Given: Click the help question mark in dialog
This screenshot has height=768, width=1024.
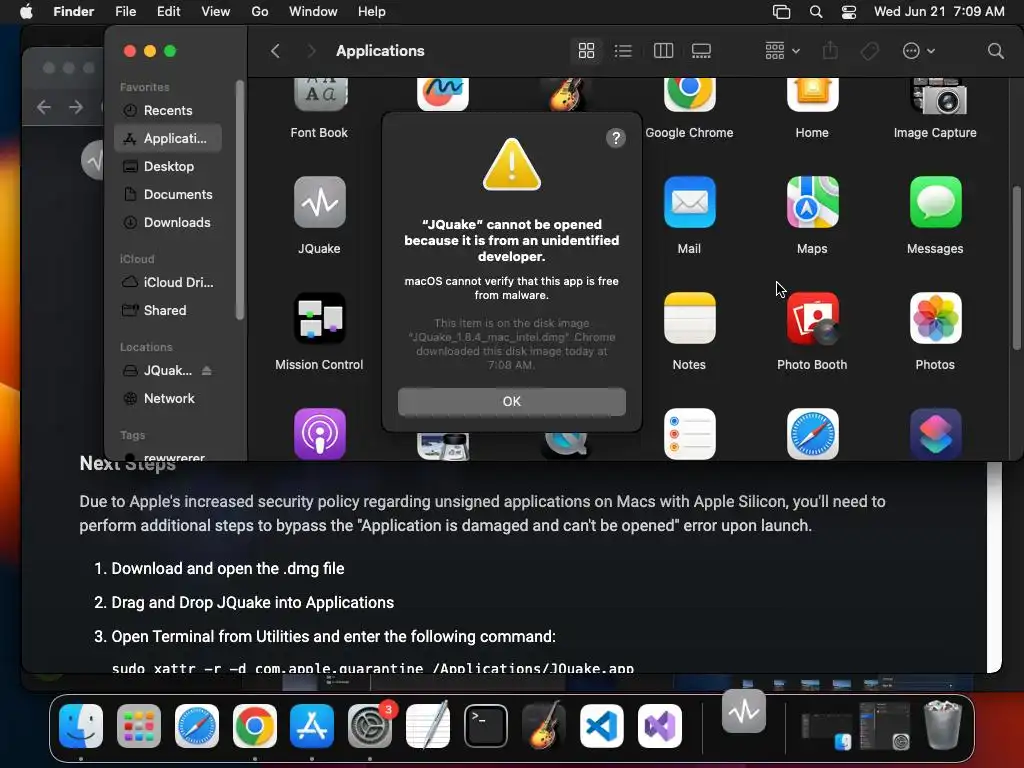Looking at the screenshot, I should click(615, 138).
